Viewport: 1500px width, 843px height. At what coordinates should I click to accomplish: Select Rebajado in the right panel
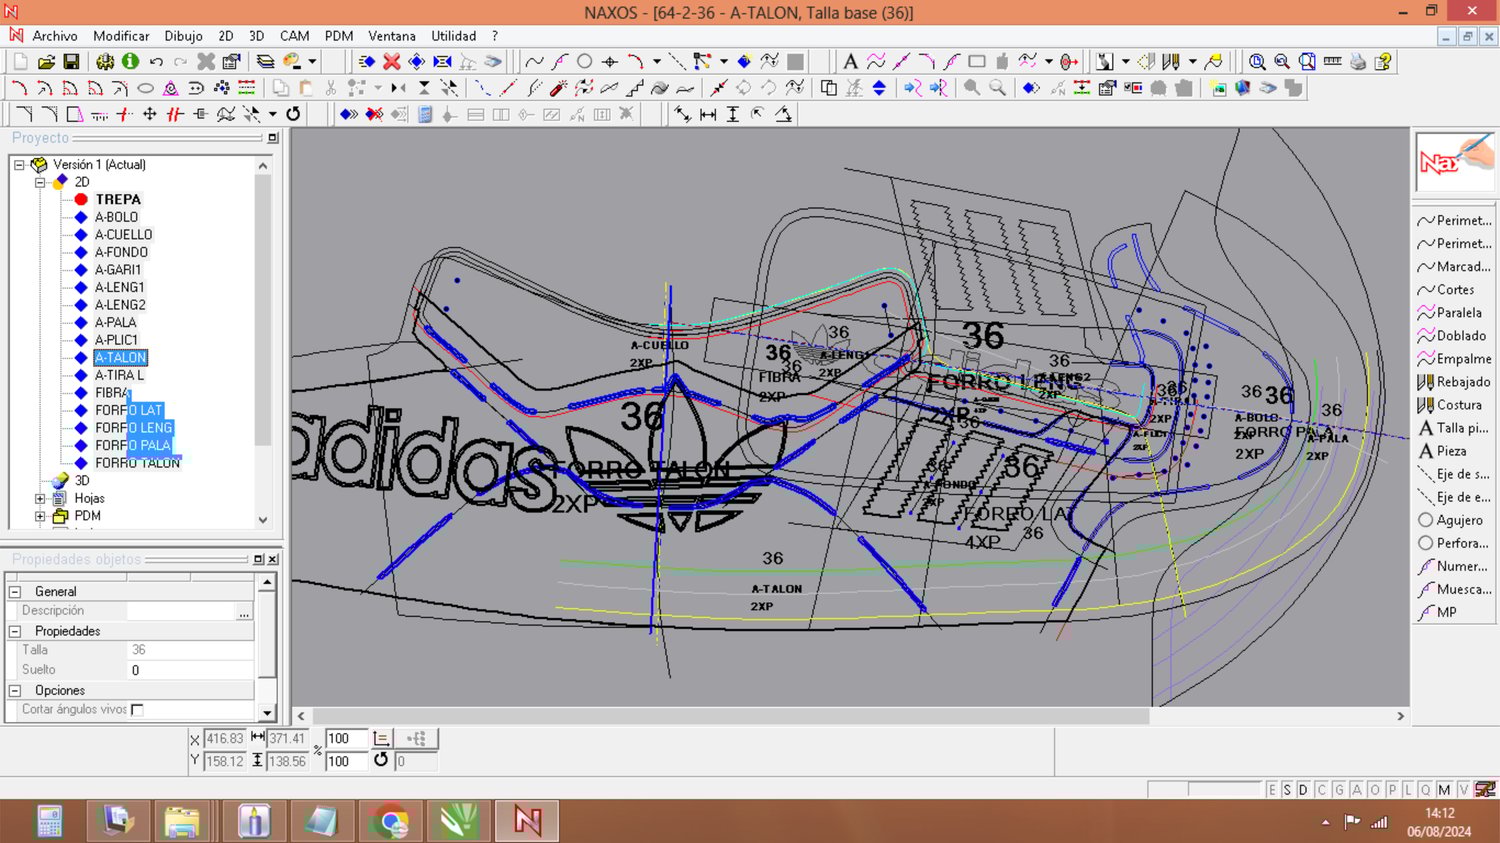click(1454, 382)
